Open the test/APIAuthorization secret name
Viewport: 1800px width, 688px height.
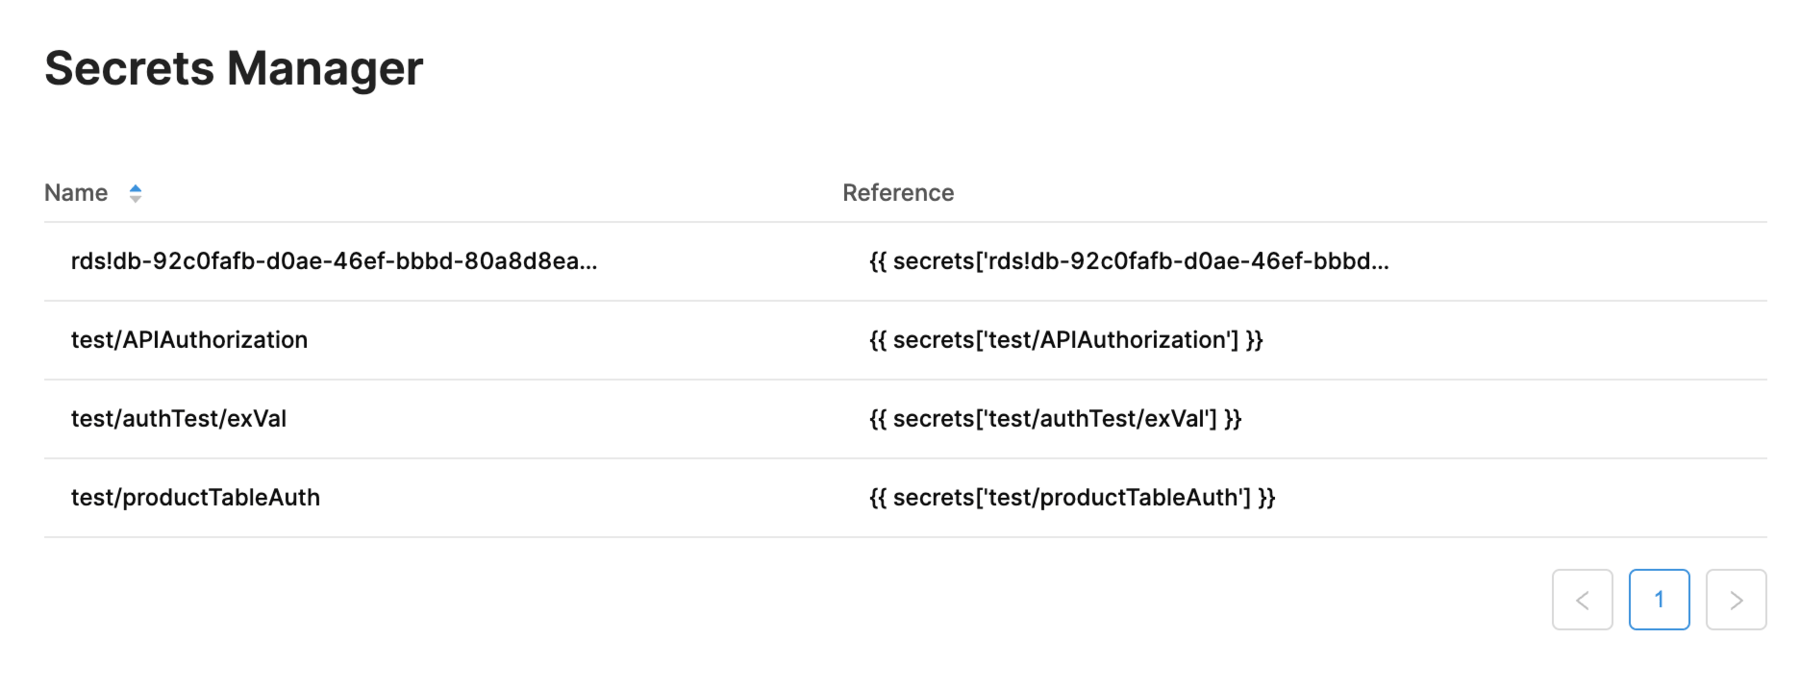[x=189, y=340]
